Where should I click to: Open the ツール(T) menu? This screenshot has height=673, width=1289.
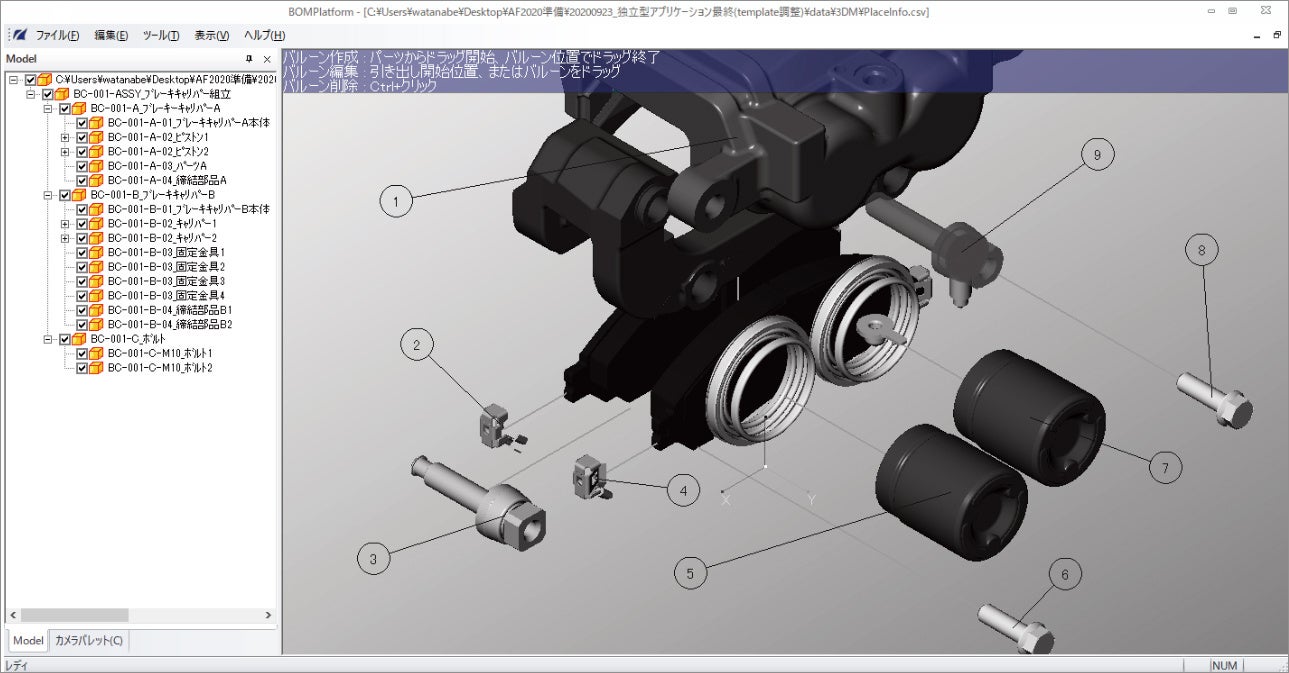tap(161, 35)
